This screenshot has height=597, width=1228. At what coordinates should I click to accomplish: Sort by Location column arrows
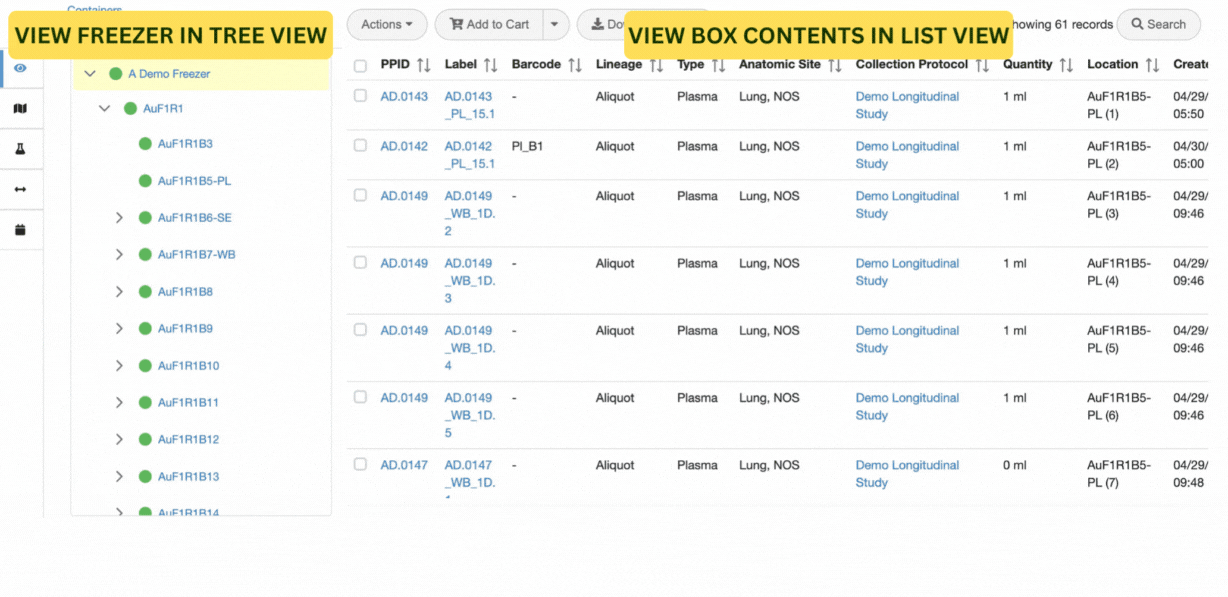point(1152,65)
